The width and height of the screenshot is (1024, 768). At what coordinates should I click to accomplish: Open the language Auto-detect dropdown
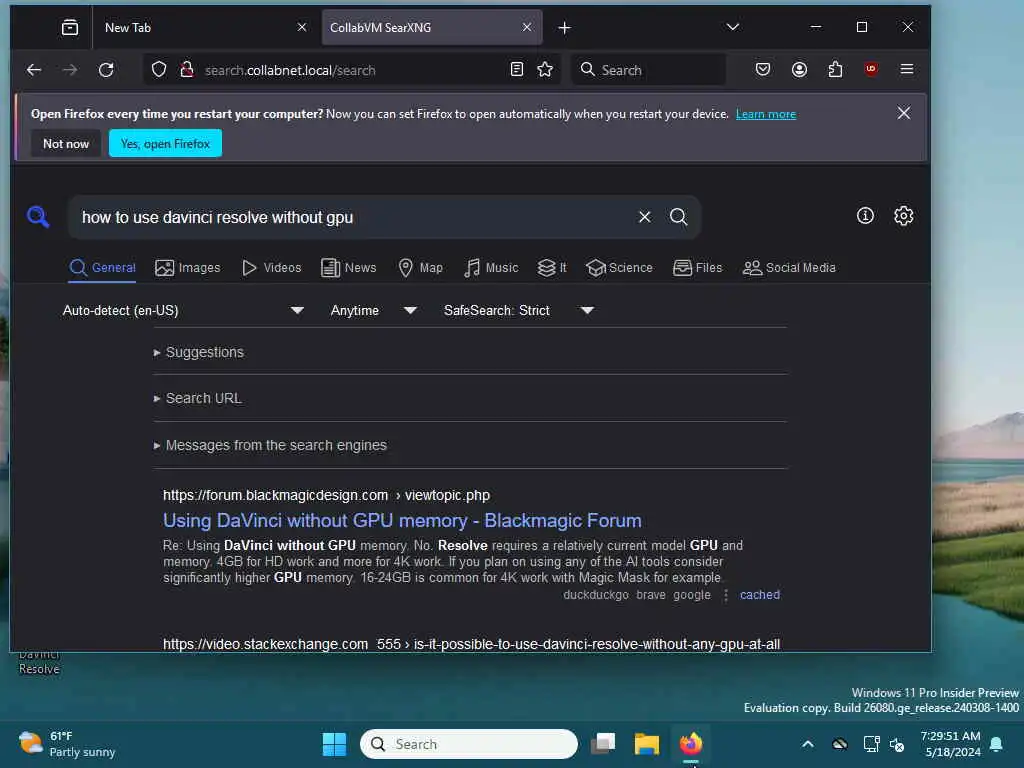pyautogui.click(x=183, y=310)
